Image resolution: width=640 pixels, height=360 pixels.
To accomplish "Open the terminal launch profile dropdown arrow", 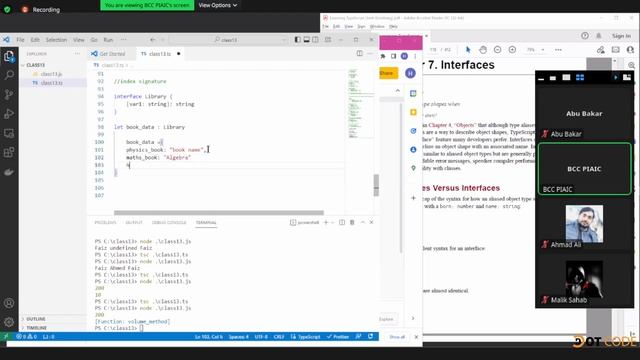I will pyautogui.click(x=332, y=222).
